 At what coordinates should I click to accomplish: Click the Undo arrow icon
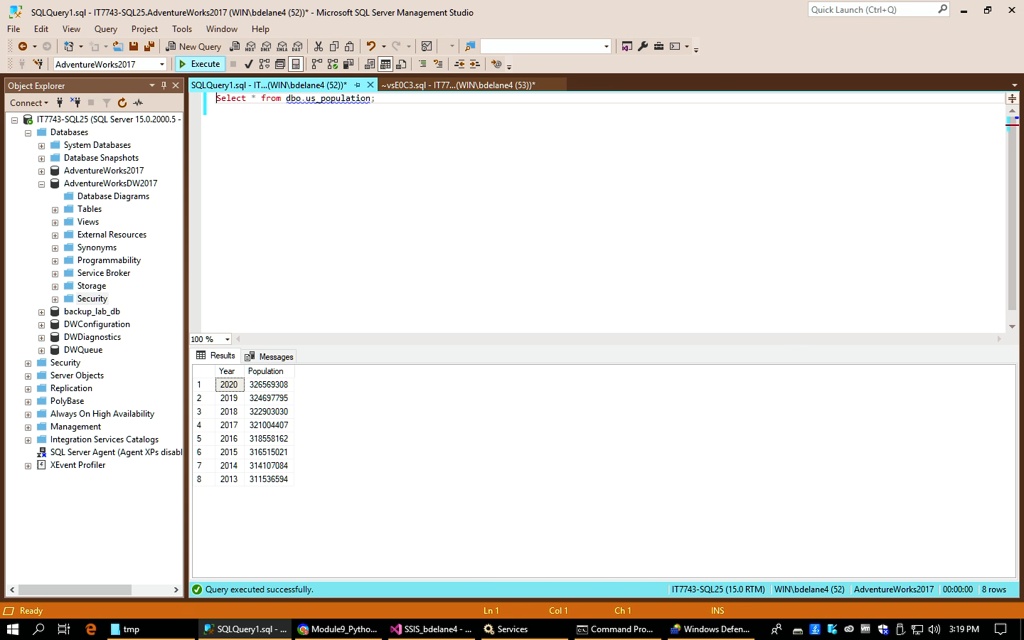[371, 46]
